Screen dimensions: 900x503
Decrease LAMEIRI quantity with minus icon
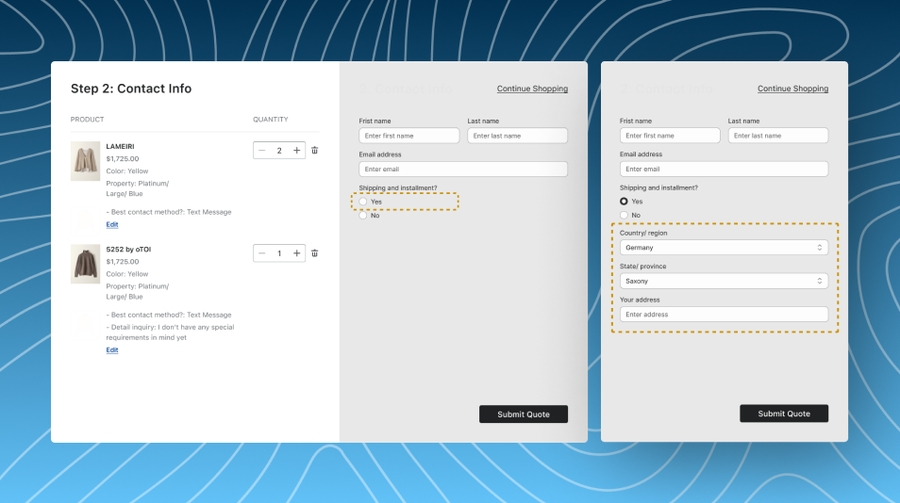coord(262,151)
